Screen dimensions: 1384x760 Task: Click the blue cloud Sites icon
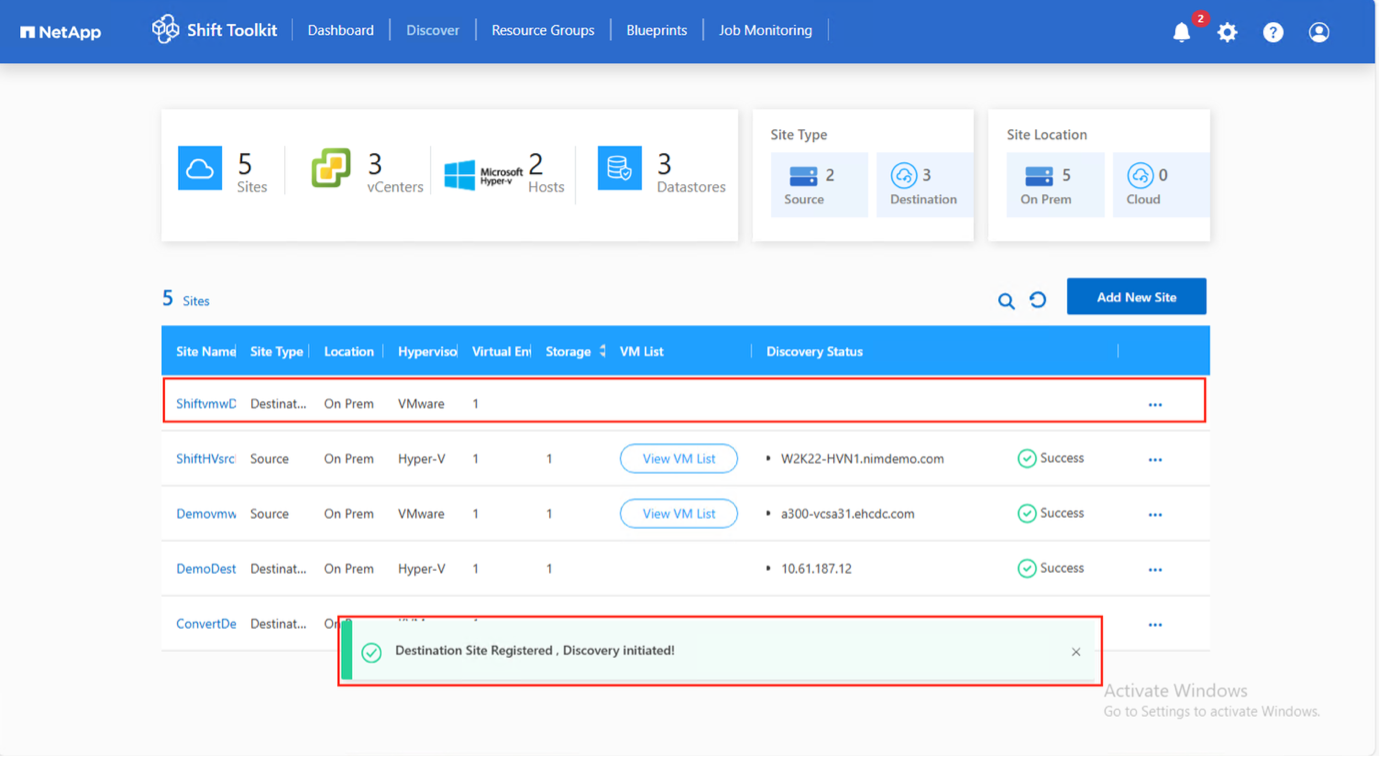click(x=200, y=168)
